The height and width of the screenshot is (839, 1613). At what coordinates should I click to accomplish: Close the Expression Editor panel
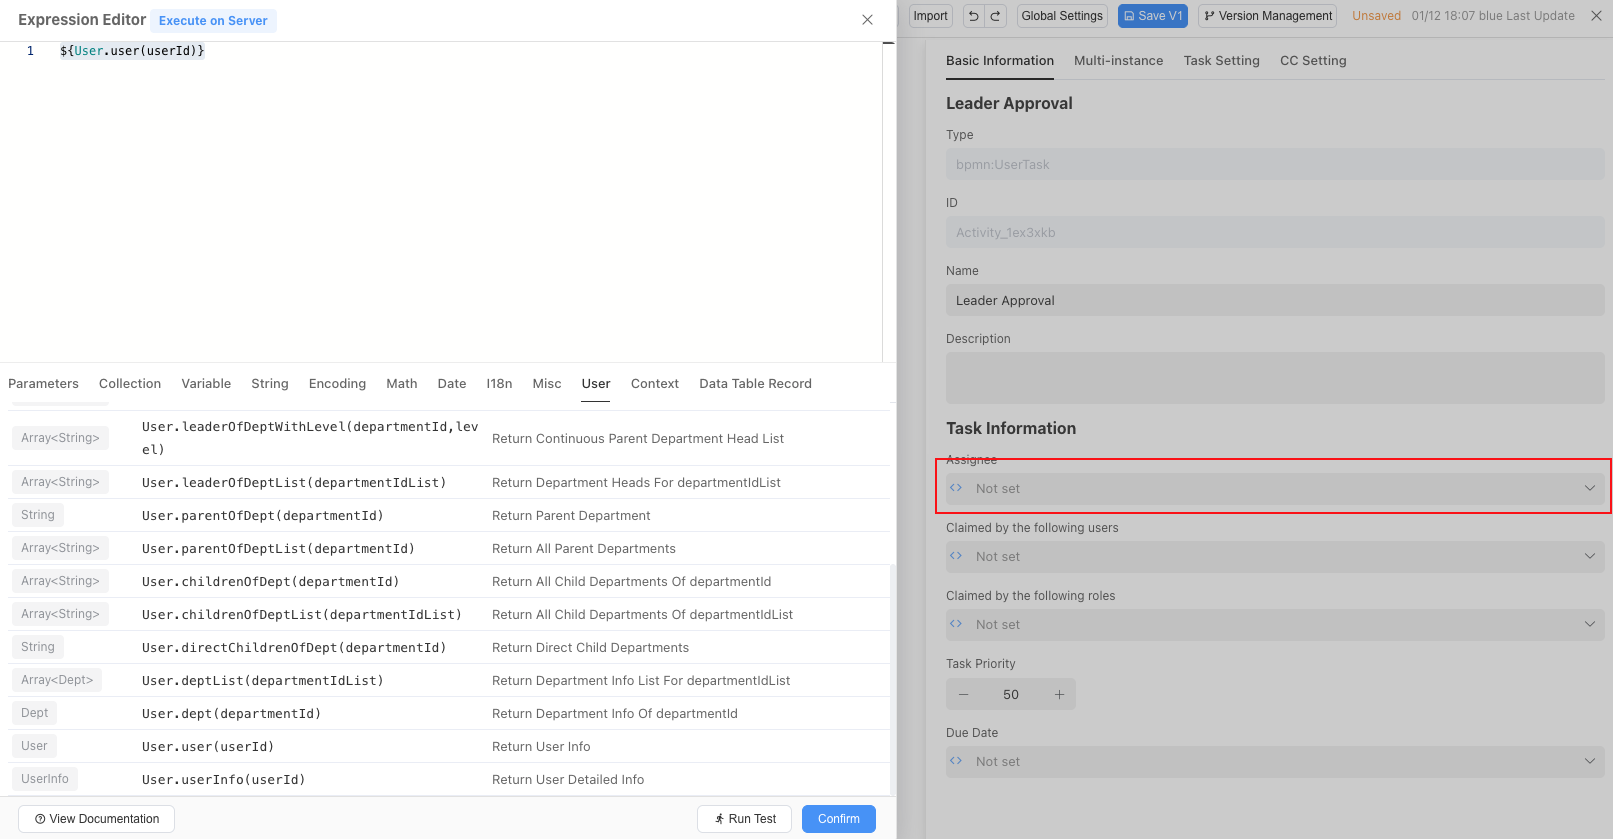pyautogui.click(x=867, y=20)
